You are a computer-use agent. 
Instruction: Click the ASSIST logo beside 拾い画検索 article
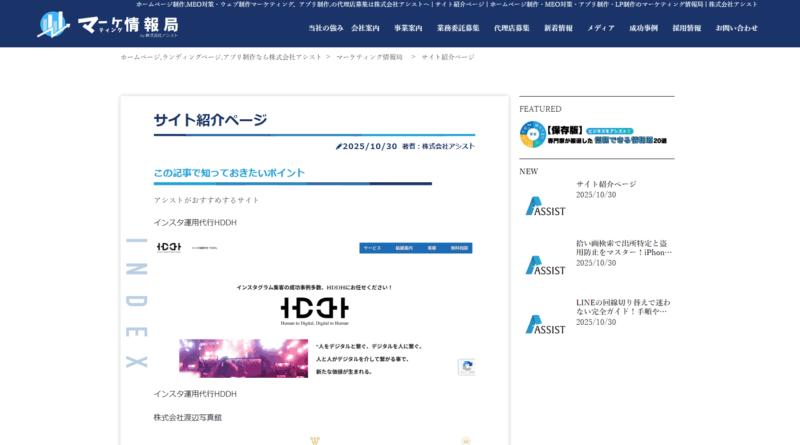546,265
